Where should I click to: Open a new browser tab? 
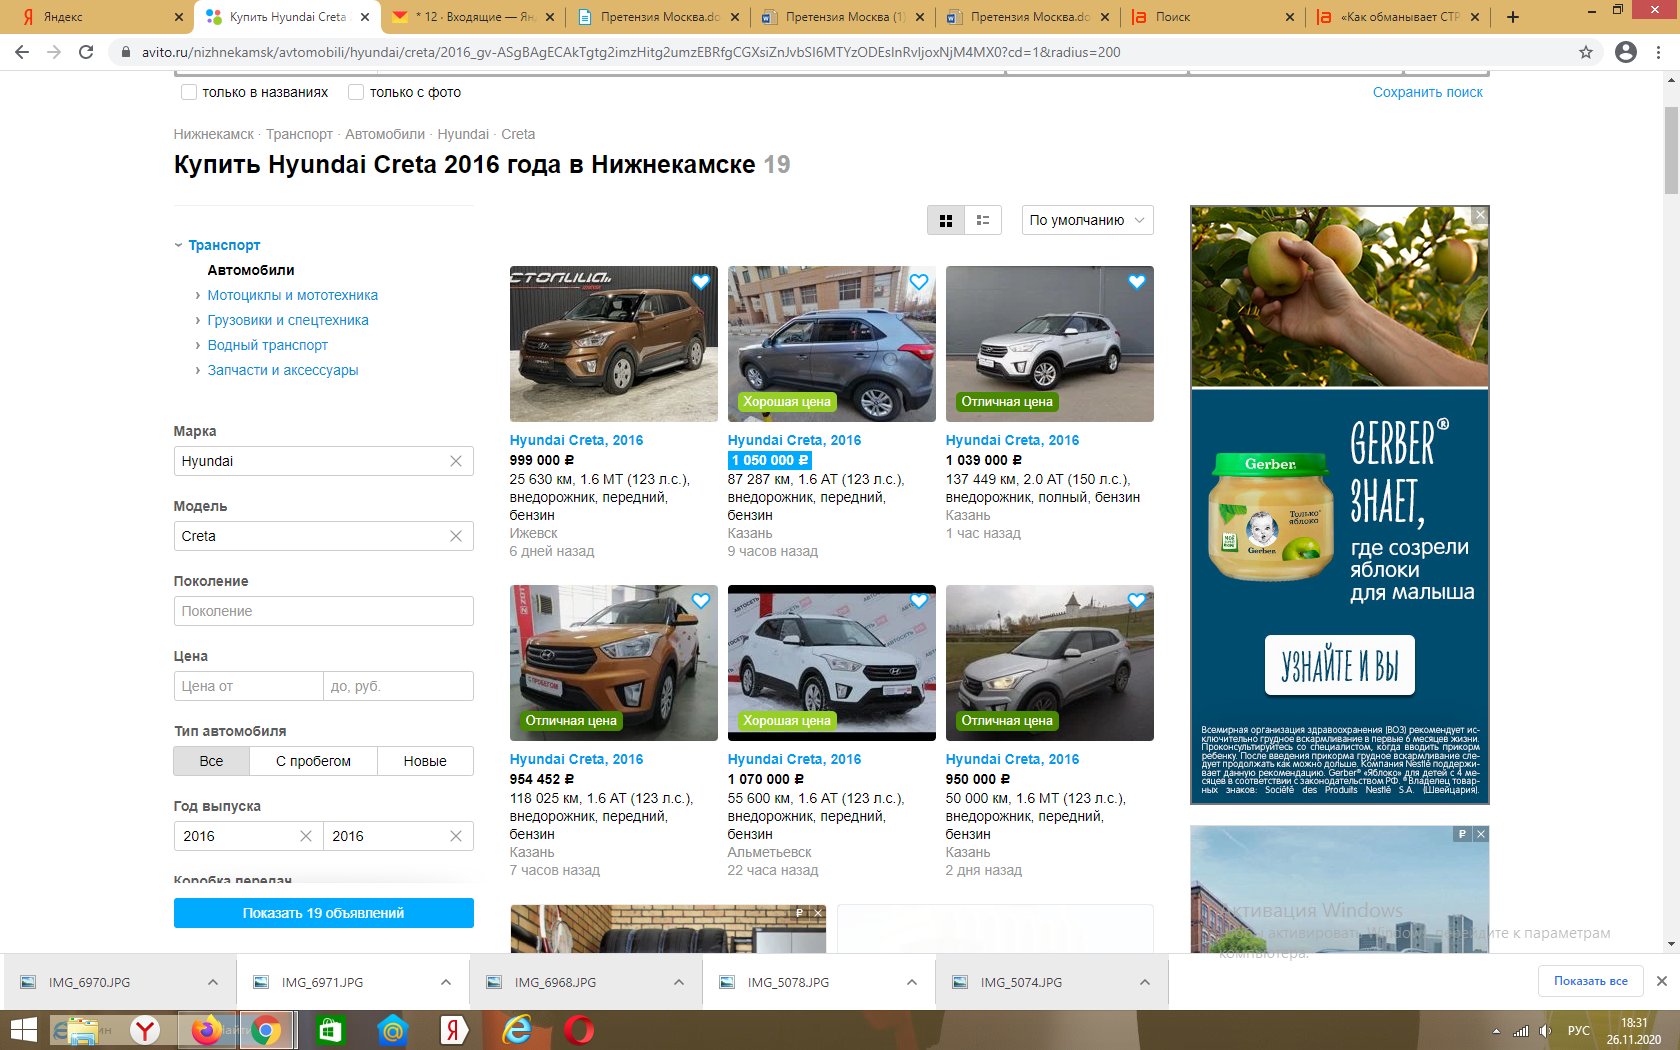tap(1513, 17)
